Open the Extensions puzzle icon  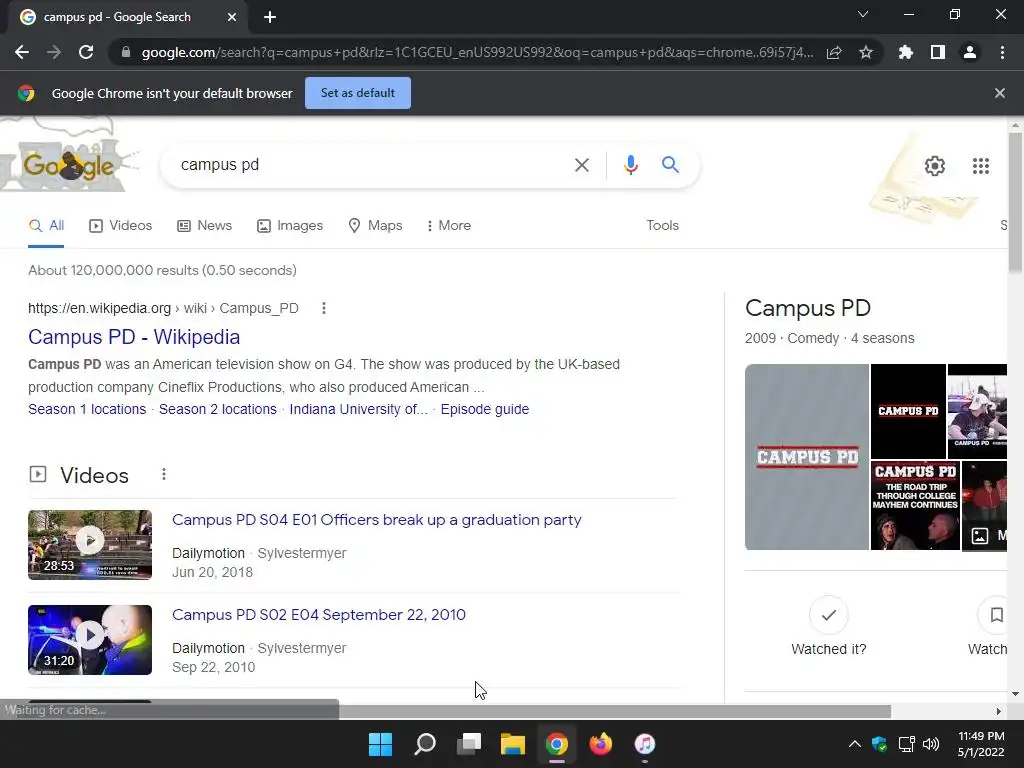click(x=906, y=52)
